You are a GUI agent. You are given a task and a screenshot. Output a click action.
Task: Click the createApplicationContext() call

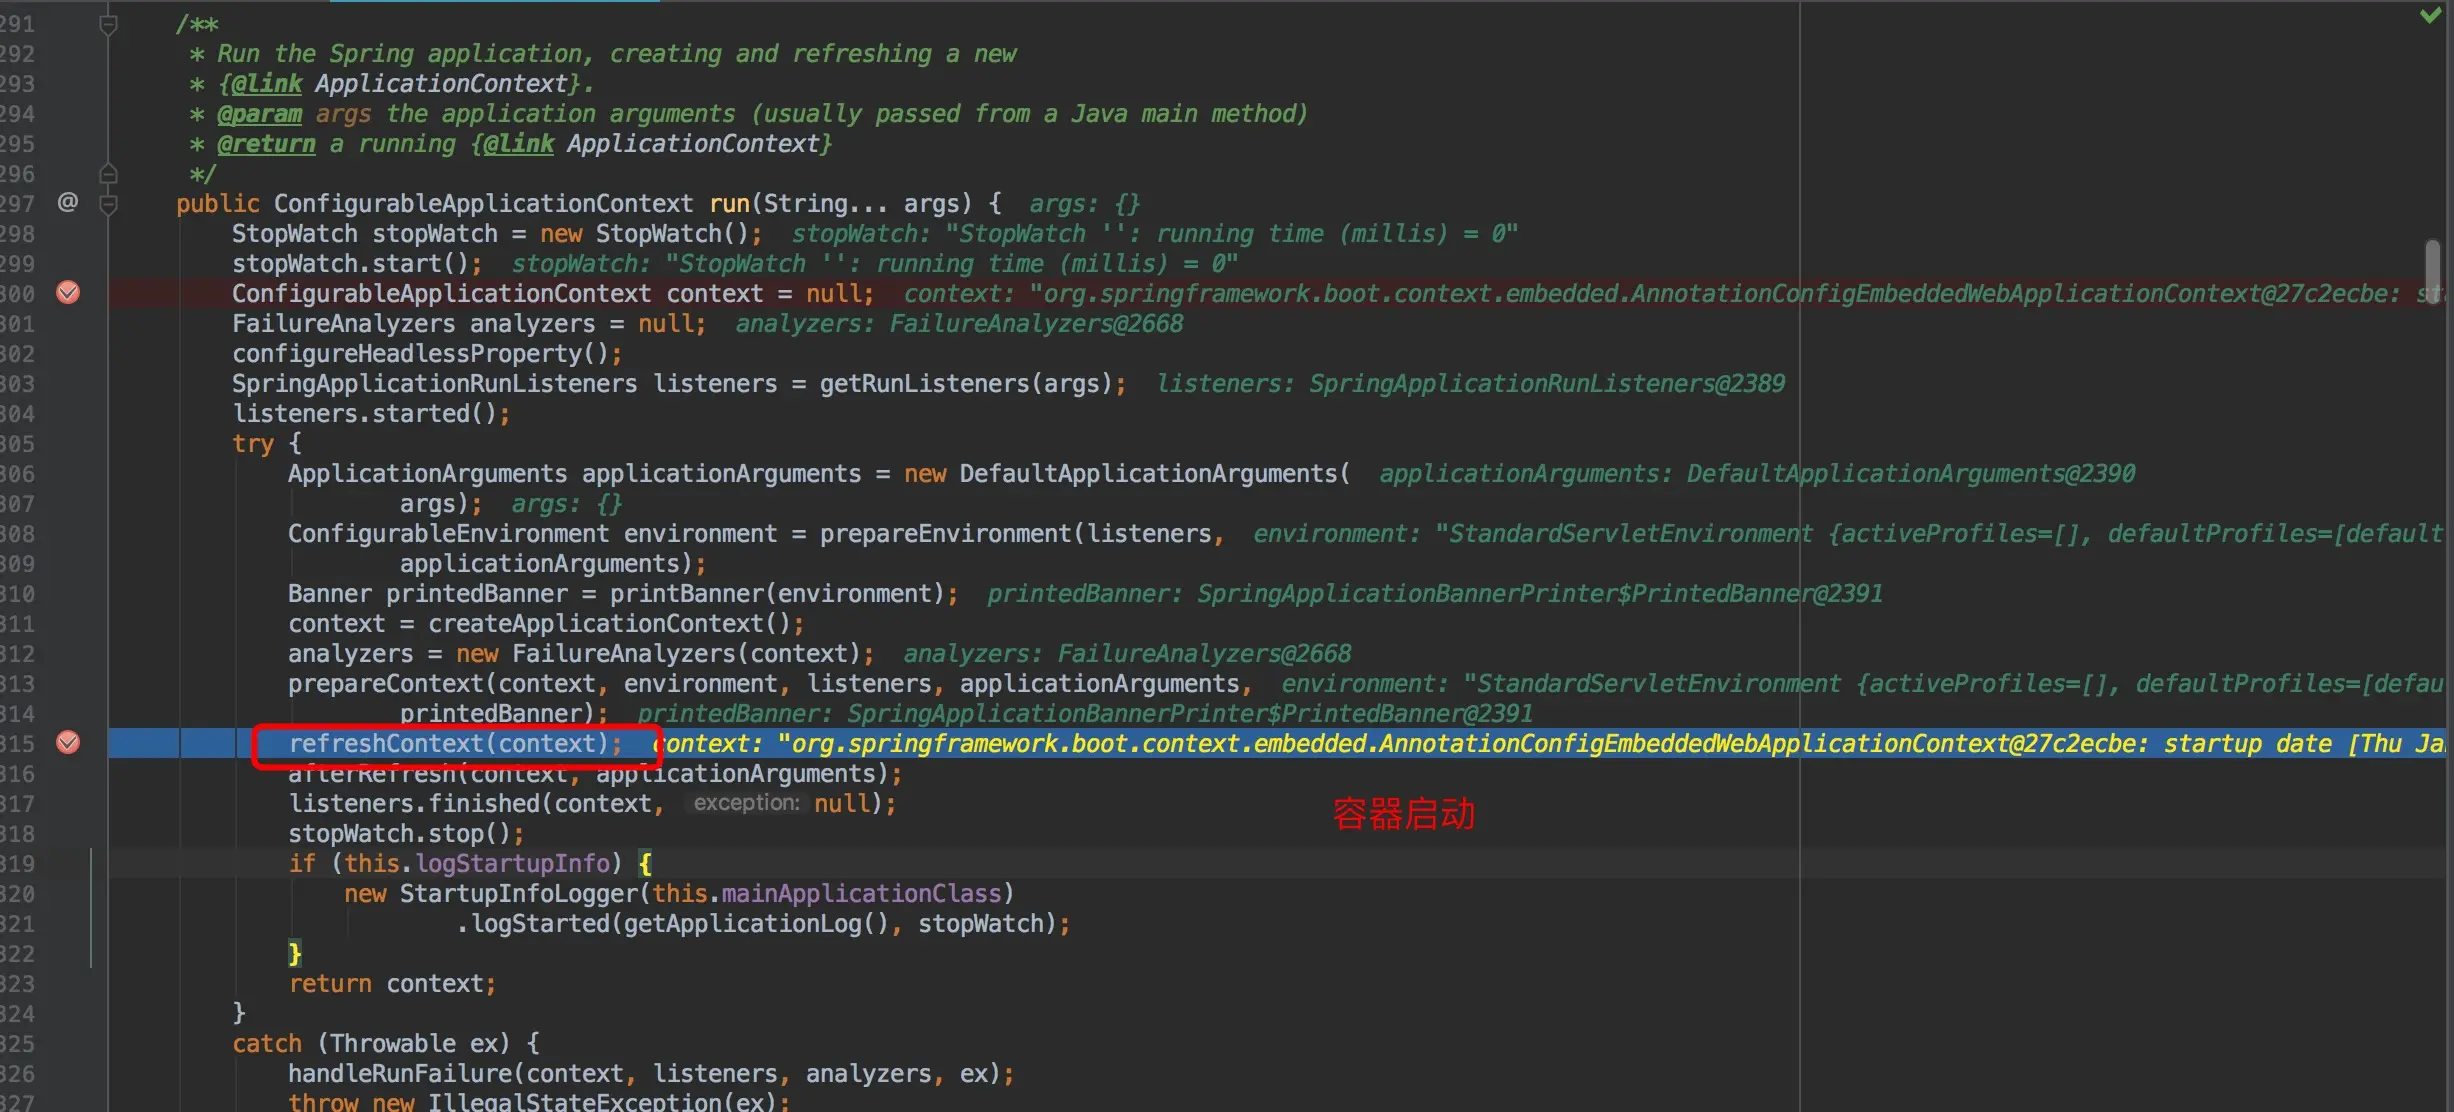pos(597,624)
